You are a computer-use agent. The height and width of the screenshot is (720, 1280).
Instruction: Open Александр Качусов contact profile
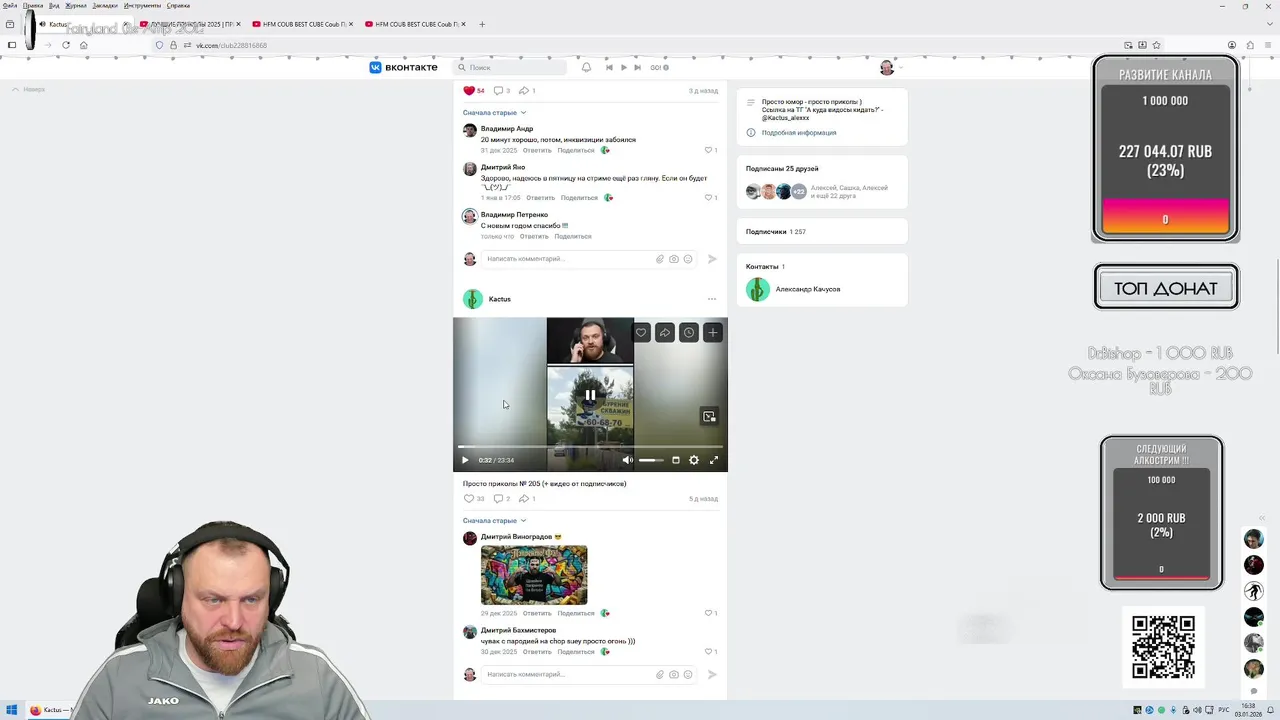[x=808, y=289]
